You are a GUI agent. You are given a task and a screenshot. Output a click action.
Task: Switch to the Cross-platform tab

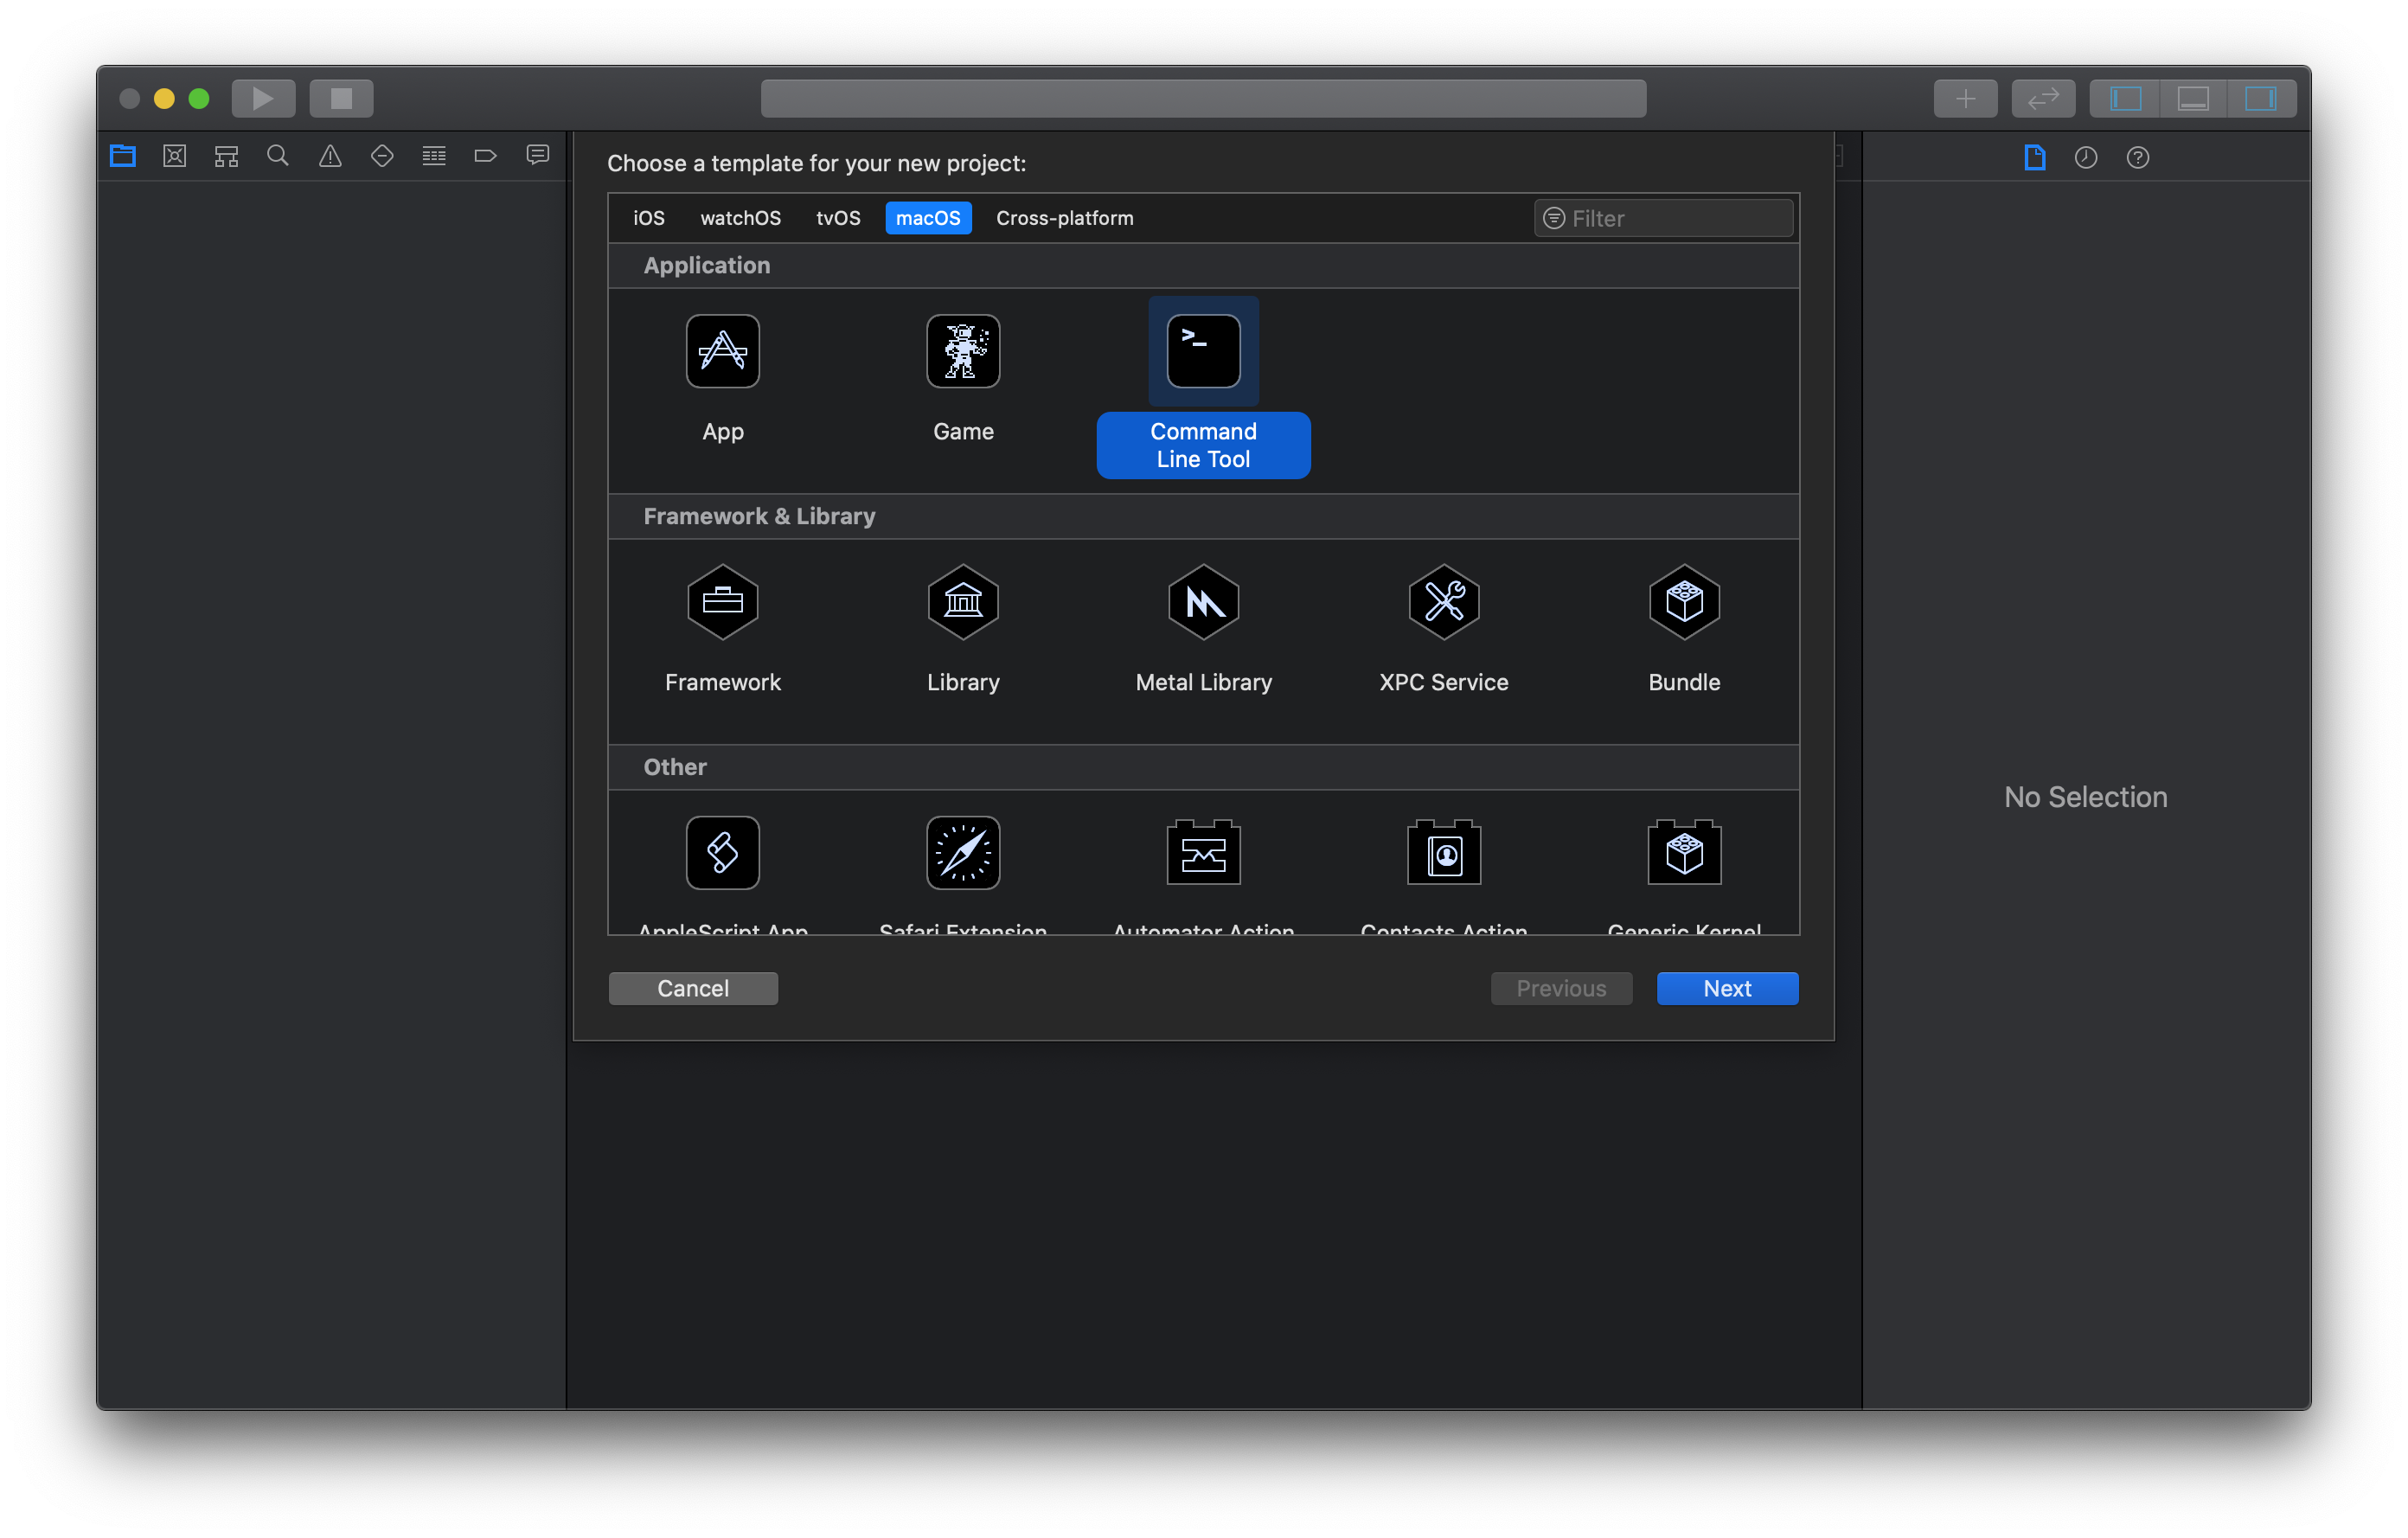click(x=1066, y=218)
